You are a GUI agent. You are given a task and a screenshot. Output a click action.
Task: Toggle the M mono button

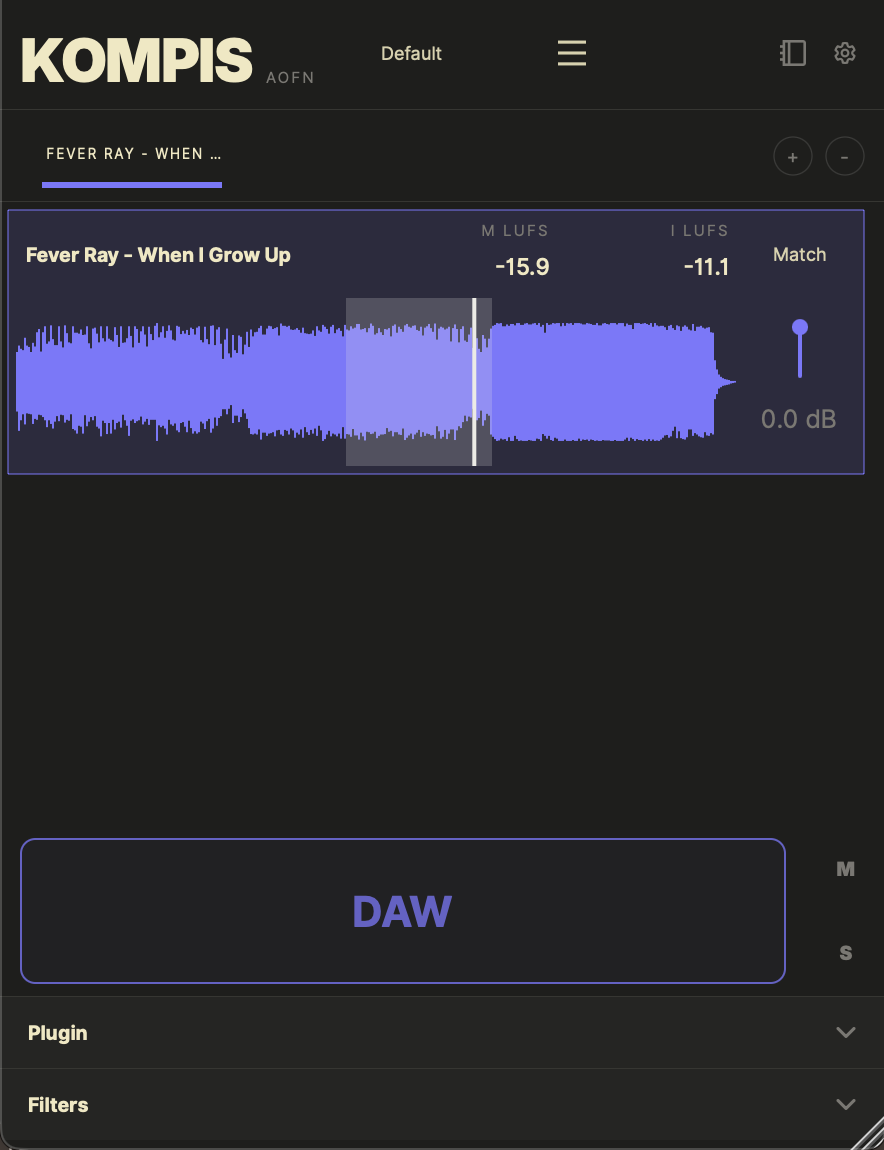(845, 869)
